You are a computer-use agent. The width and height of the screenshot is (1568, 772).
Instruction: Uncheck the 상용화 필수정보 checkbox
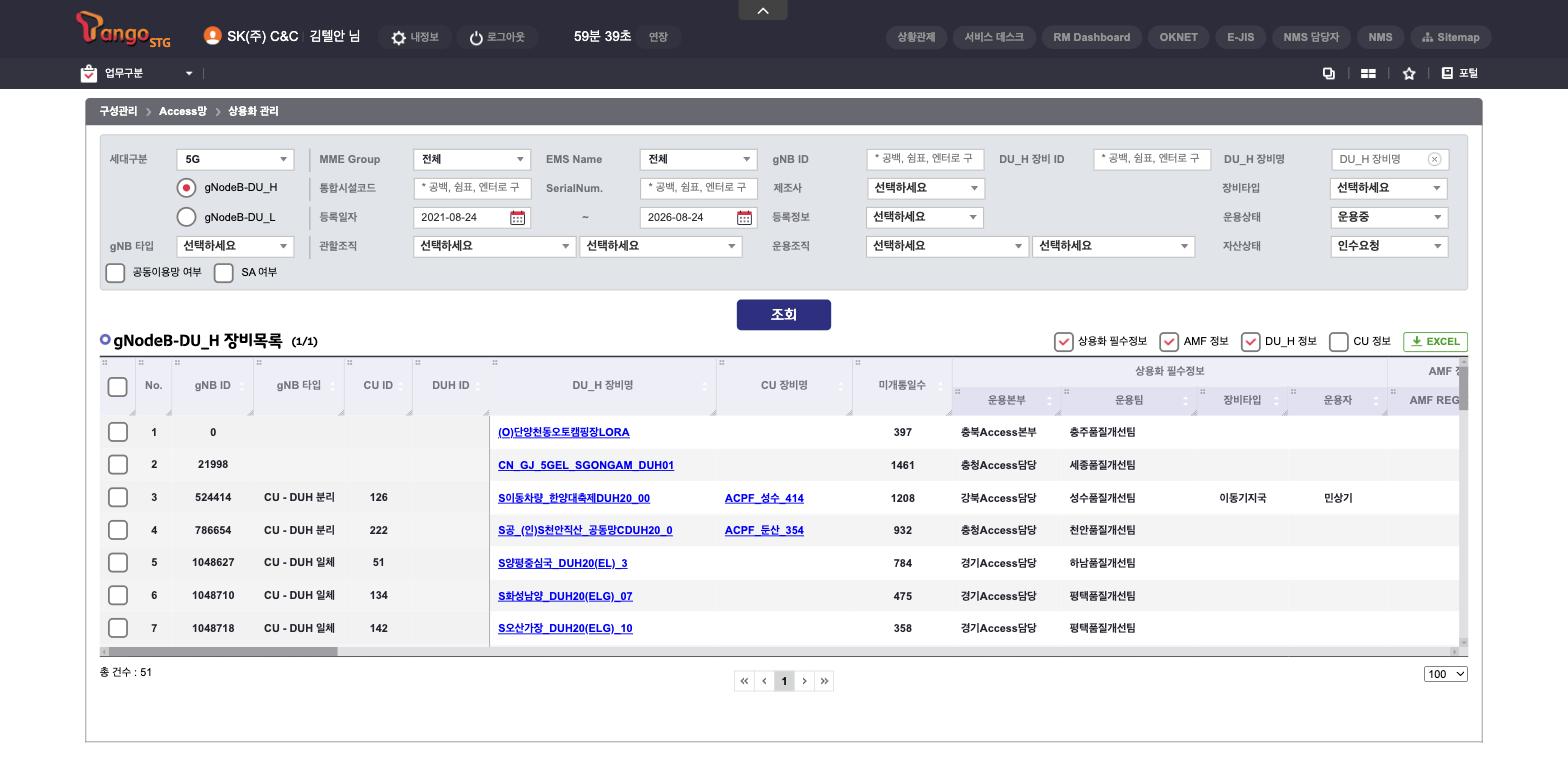1064,342
